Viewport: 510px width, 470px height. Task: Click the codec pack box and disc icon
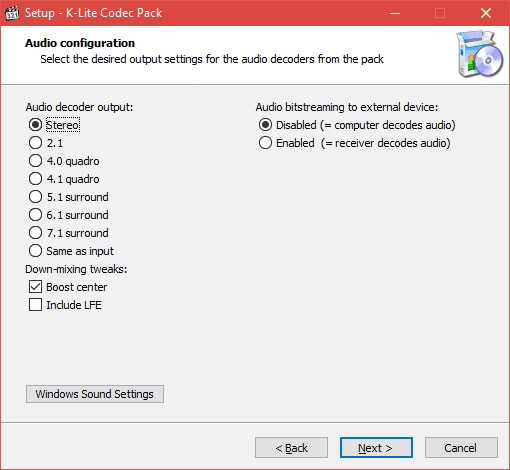(x=479, y=54)
